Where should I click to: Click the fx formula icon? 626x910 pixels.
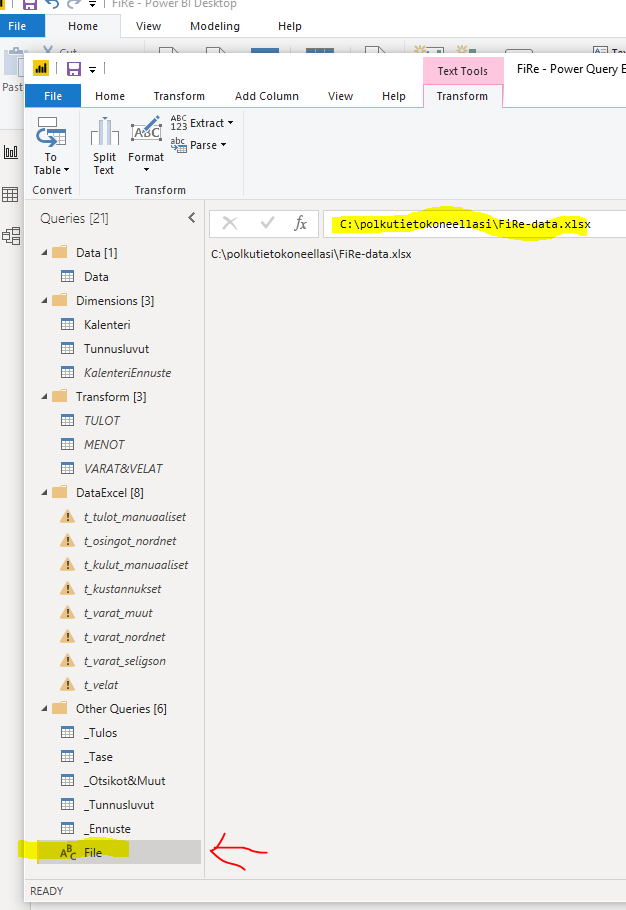click(x=301, y=223)
